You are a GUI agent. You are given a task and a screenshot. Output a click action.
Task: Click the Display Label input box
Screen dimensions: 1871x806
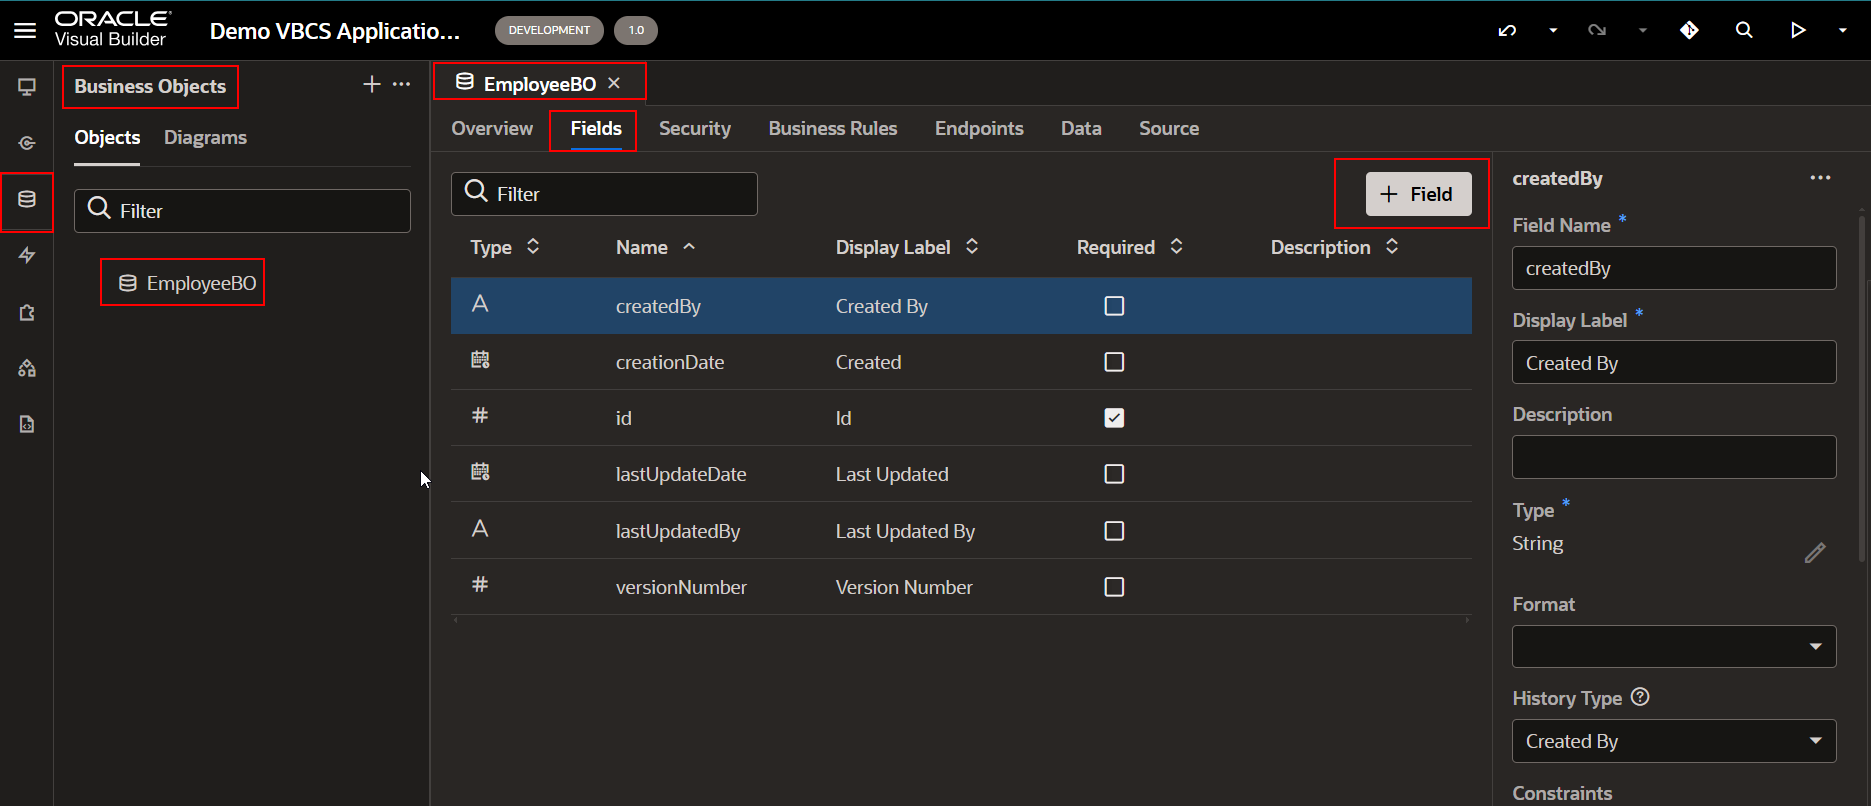[1674, 362]
